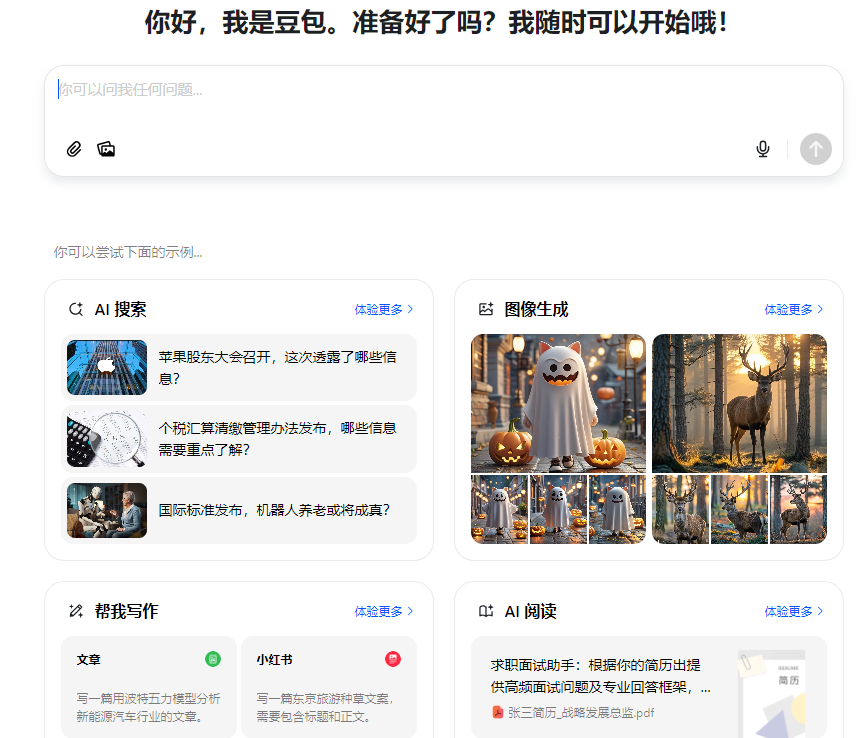Screen dimensions: 861x738
Task: Expand 体验更多 in 帮我写作
Action: point(383,611)
